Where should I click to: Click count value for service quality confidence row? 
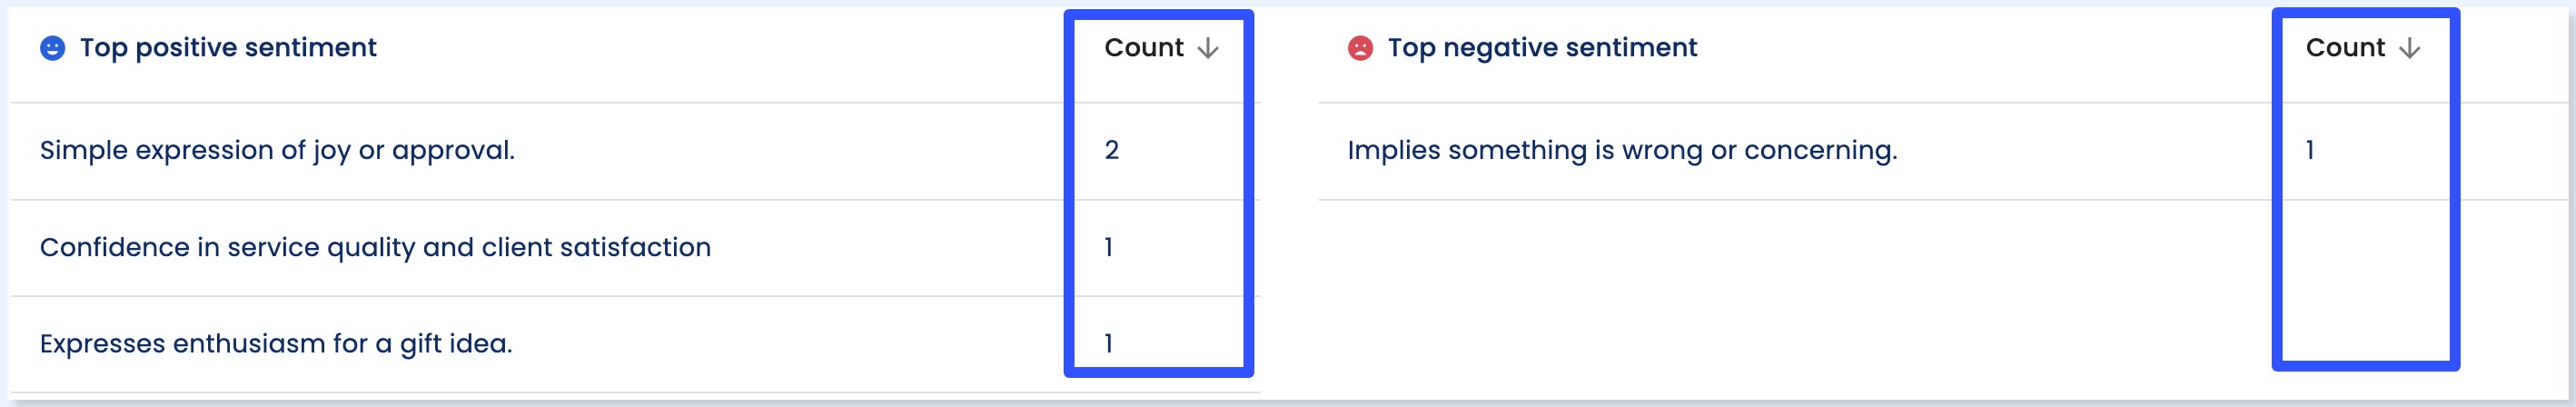[1108, 247]
